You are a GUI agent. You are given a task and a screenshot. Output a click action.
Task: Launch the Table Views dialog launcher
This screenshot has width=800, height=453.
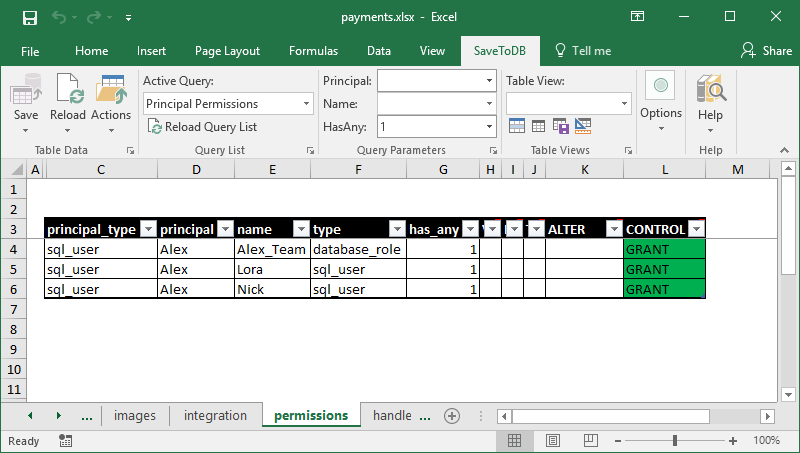[x=628, y=150]
